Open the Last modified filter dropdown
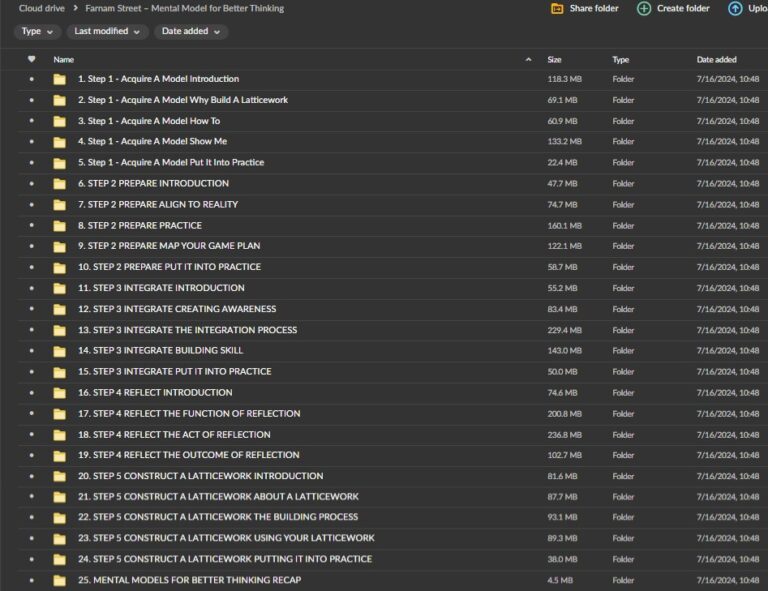This screenshot has height=591, width=768. (x=108, y=32)
